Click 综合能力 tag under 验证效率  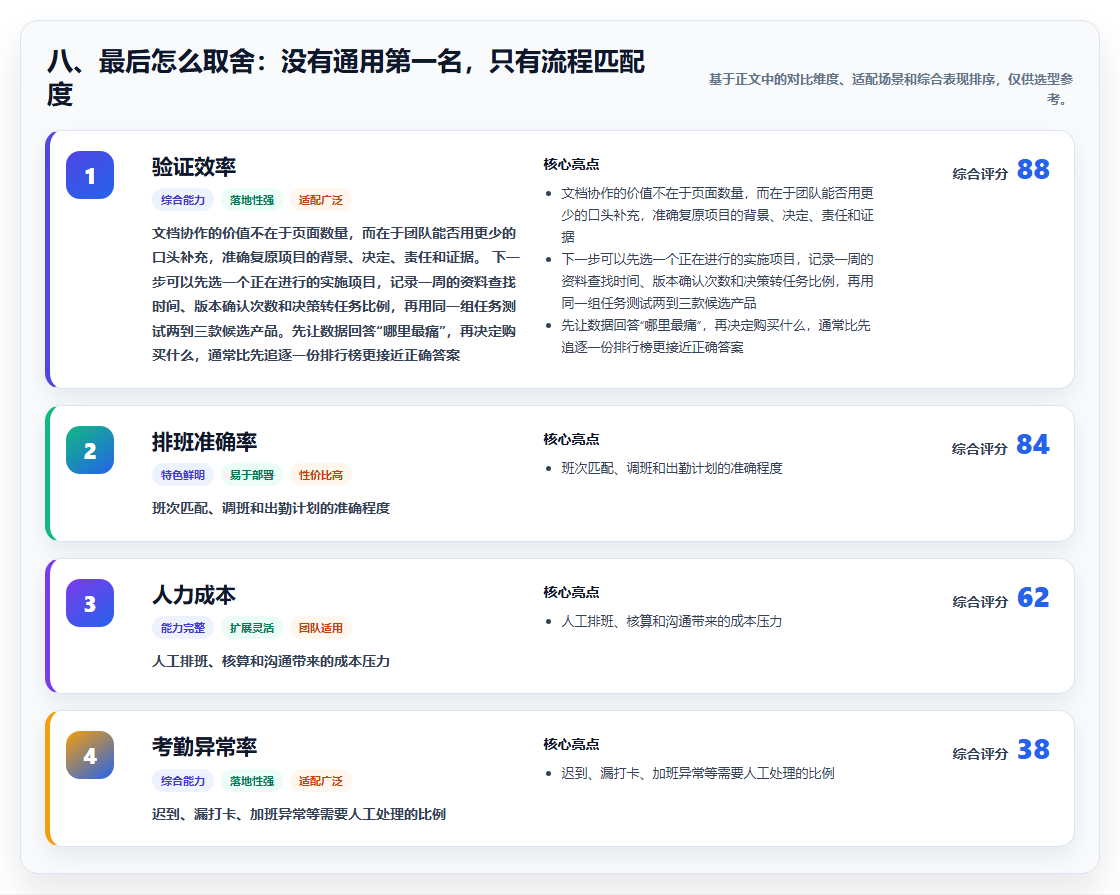click(183, 200)
